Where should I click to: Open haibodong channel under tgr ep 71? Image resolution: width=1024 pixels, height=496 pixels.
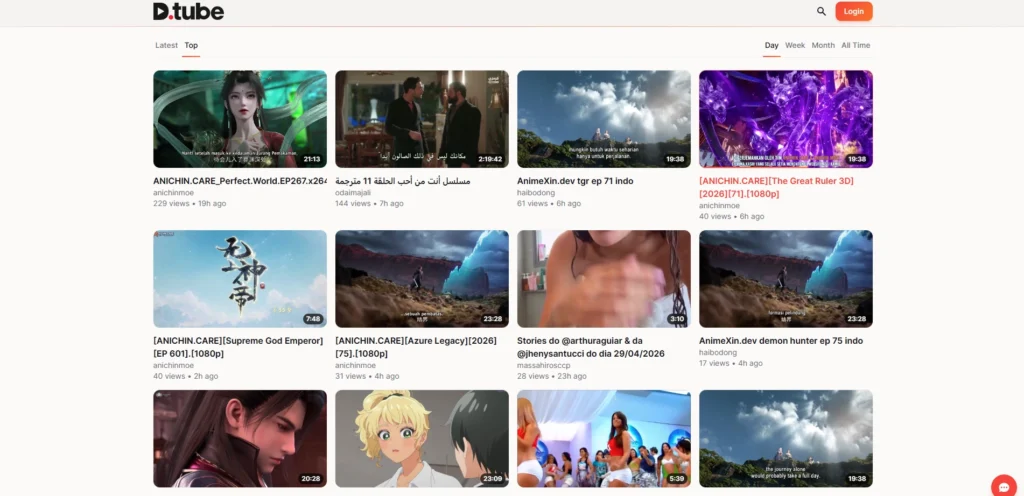[x=536, y=193]
